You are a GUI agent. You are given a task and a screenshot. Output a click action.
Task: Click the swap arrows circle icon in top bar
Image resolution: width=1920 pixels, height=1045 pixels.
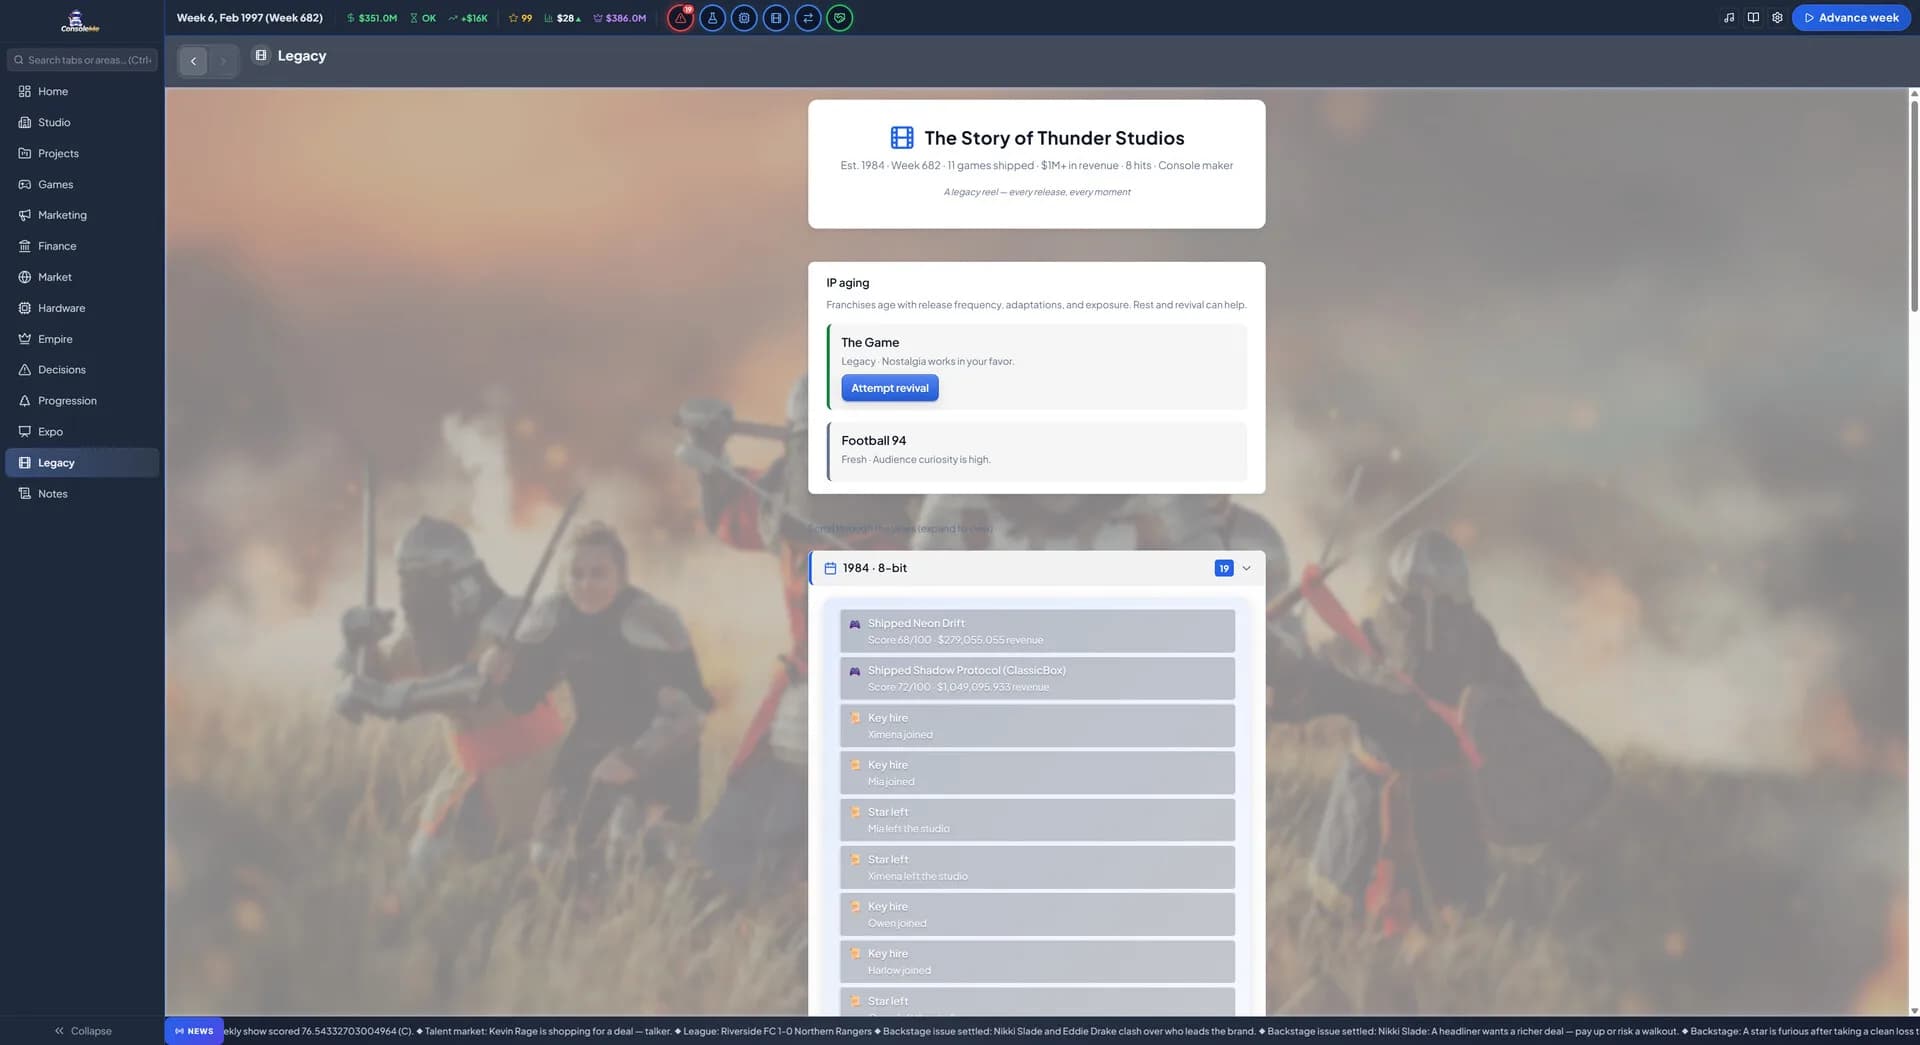point(808,18)
